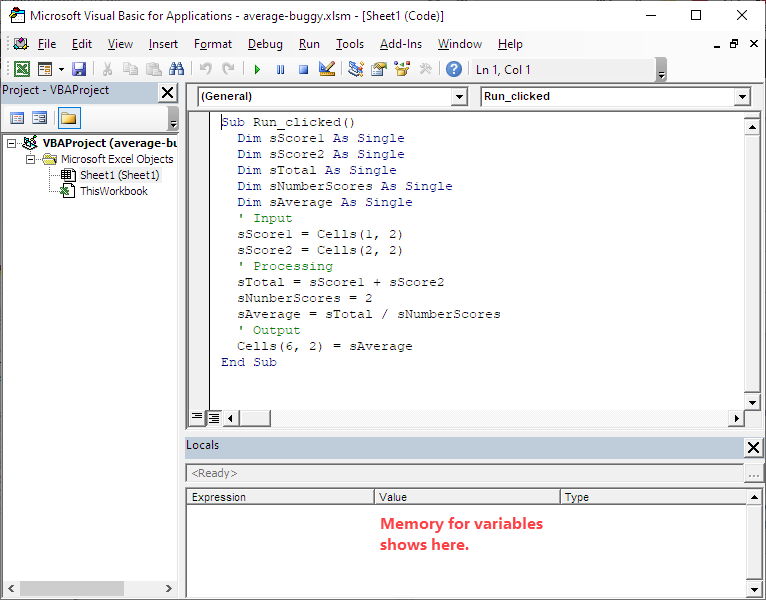Open the Run menu
The width and height of the screenshot is (766, 600).
tap(309, 44)
